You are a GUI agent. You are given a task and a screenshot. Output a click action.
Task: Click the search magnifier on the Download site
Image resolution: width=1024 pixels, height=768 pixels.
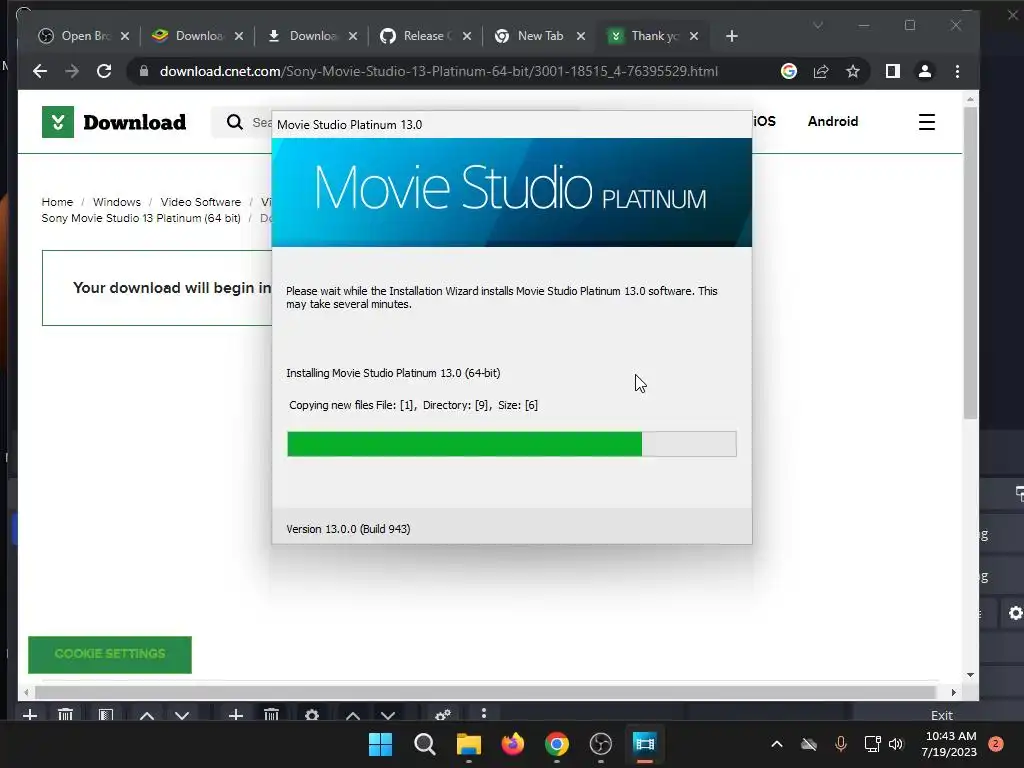coord(234,122)
